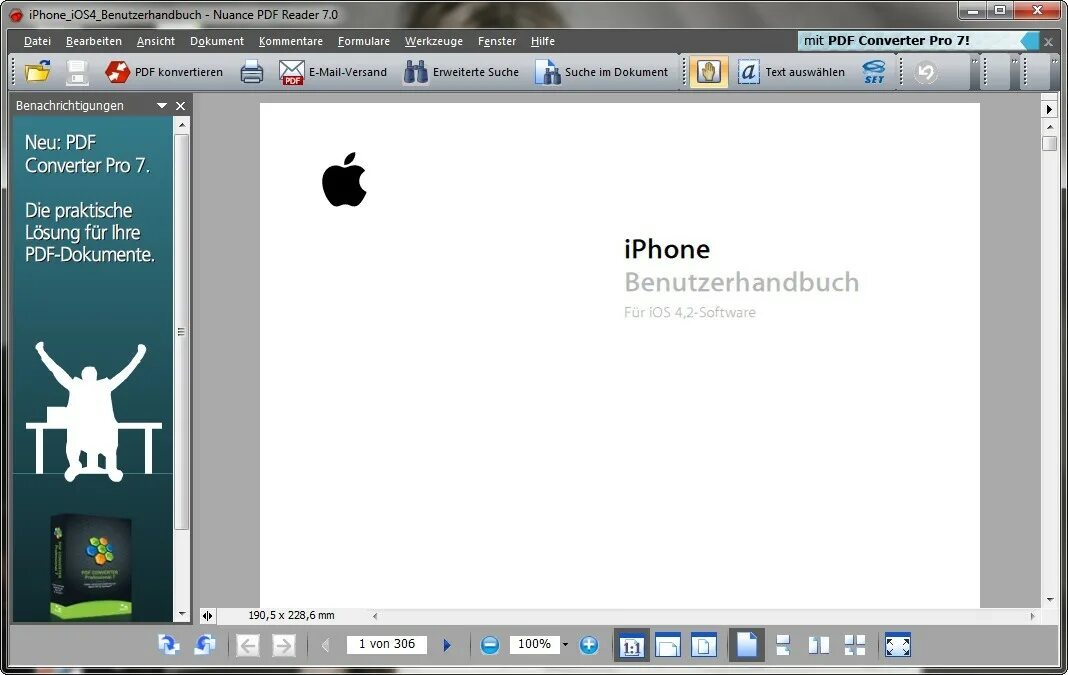The height and width of the screenshot is (675, 1068).
Task: Select two-page facing layout
Action: [x=819, y=645]
